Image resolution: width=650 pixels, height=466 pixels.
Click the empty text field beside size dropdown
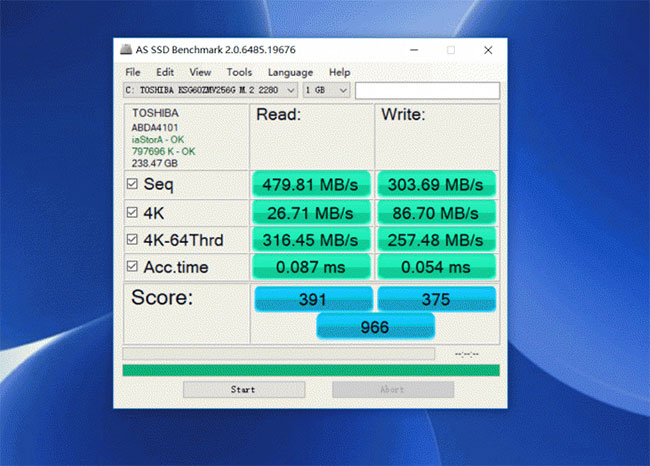427,90
